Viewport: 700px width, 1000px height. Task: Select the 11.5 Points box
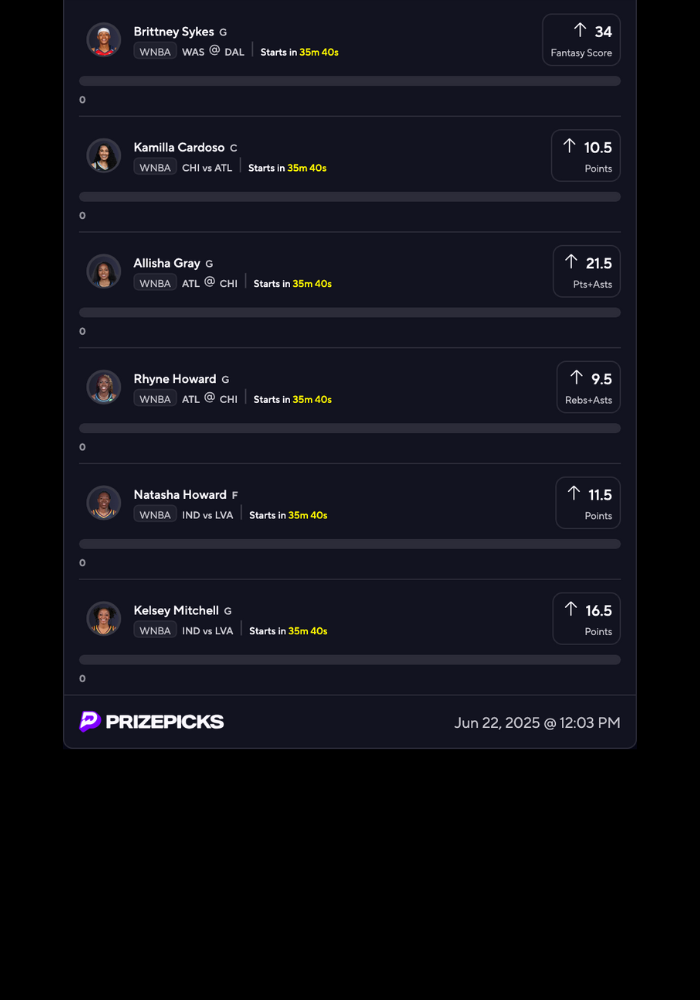point(588,502)
